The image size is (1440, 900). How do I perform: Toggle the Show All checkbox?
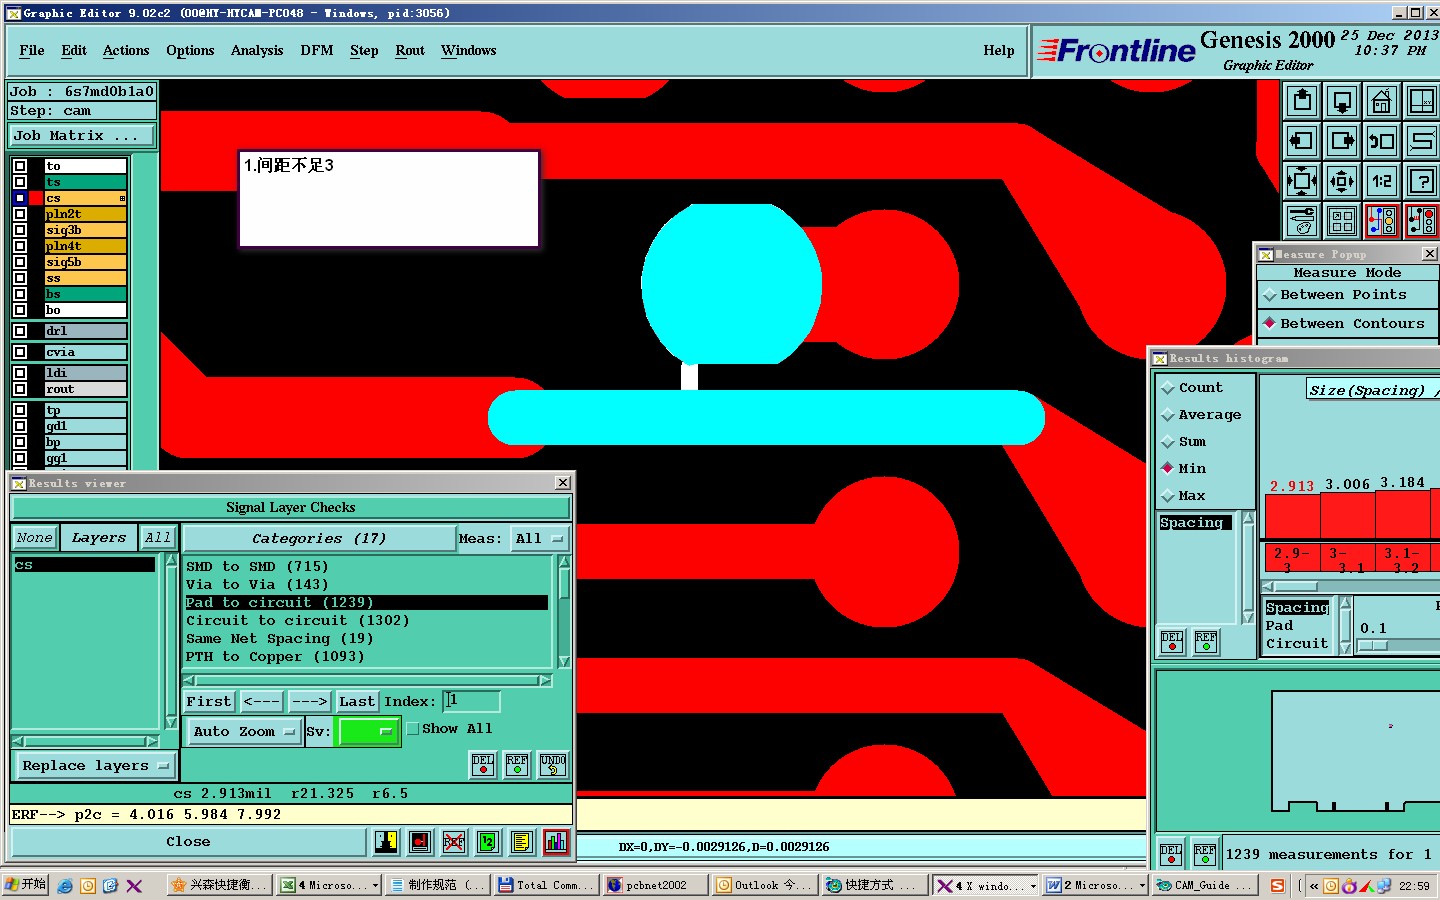[413, 729]
